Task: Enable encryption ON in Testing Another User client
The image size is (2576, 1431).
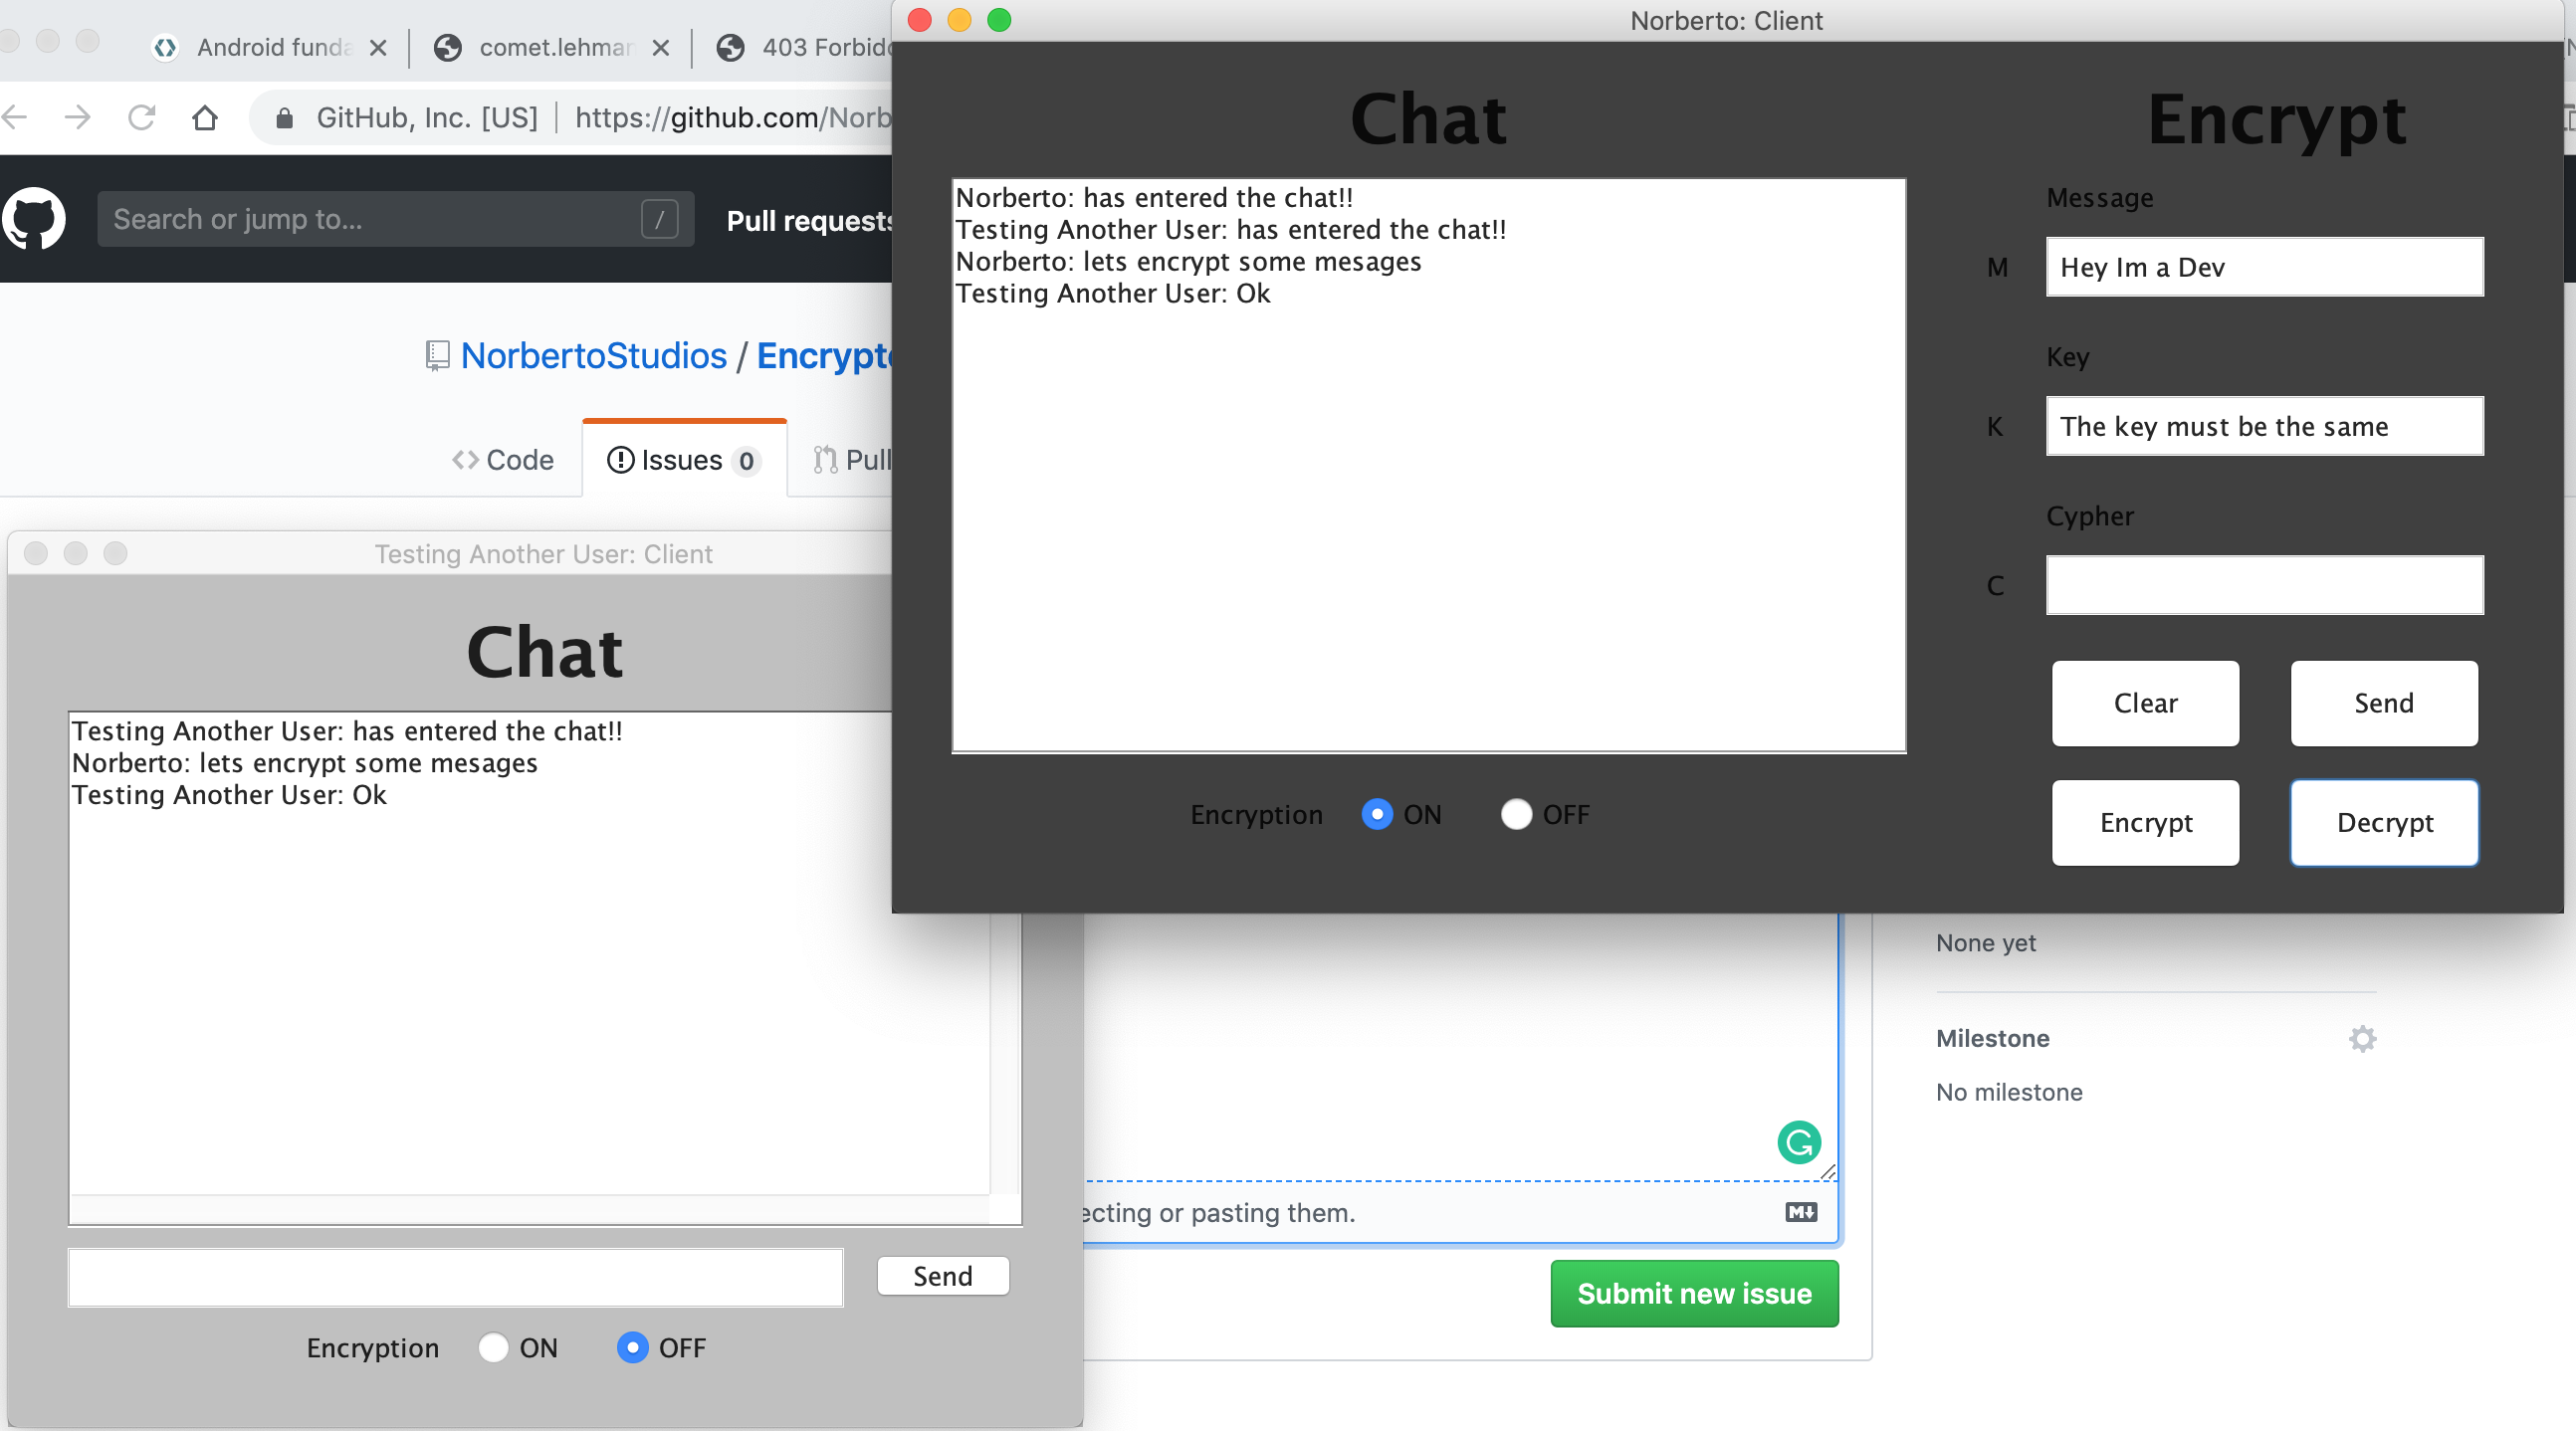Action: tap(492, 1348)
